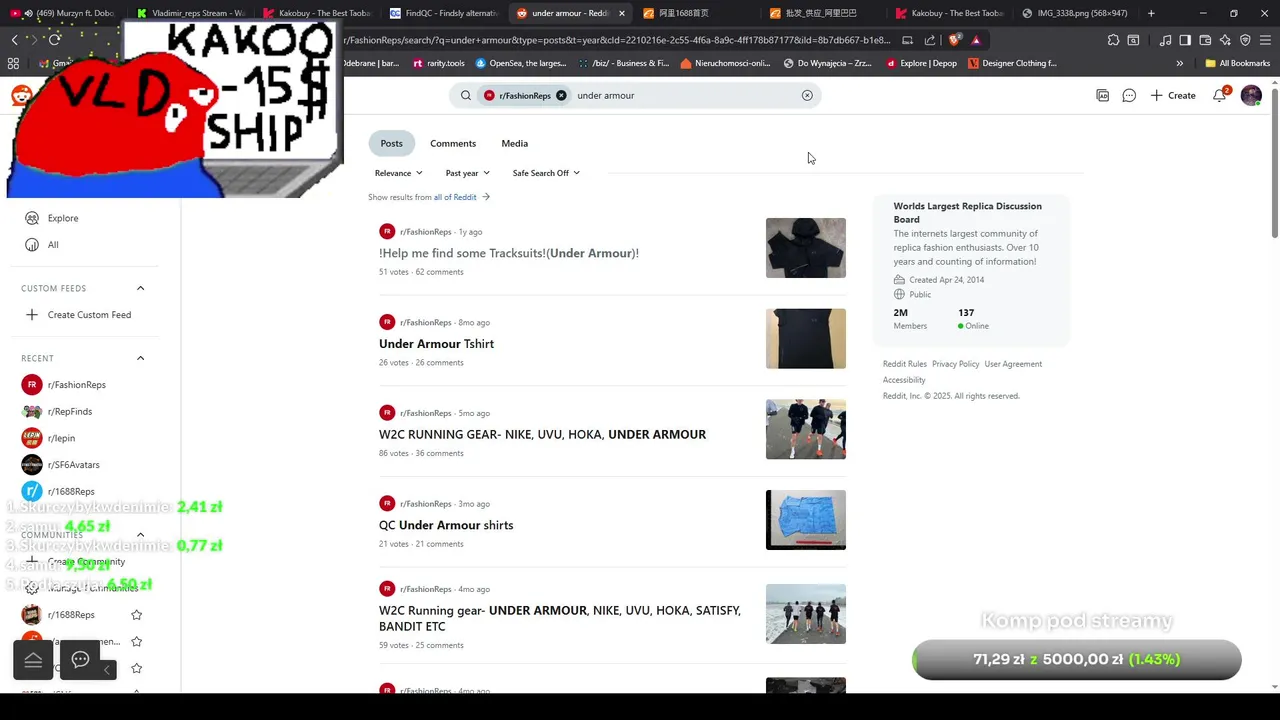The height and width of the screenshot is (720, 1280).
Task: Open the Reddit advertise AD icon
Action: point(1102,95)
